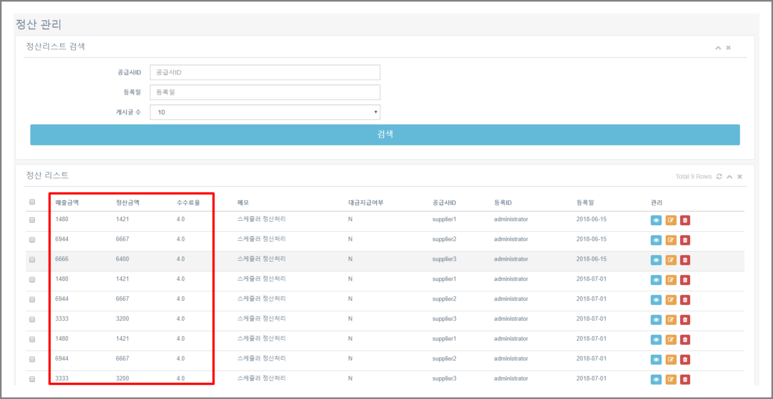Delete the supplier1 2018-06-15 settlement row
773x399 pixels.
[x=685, y=220]
